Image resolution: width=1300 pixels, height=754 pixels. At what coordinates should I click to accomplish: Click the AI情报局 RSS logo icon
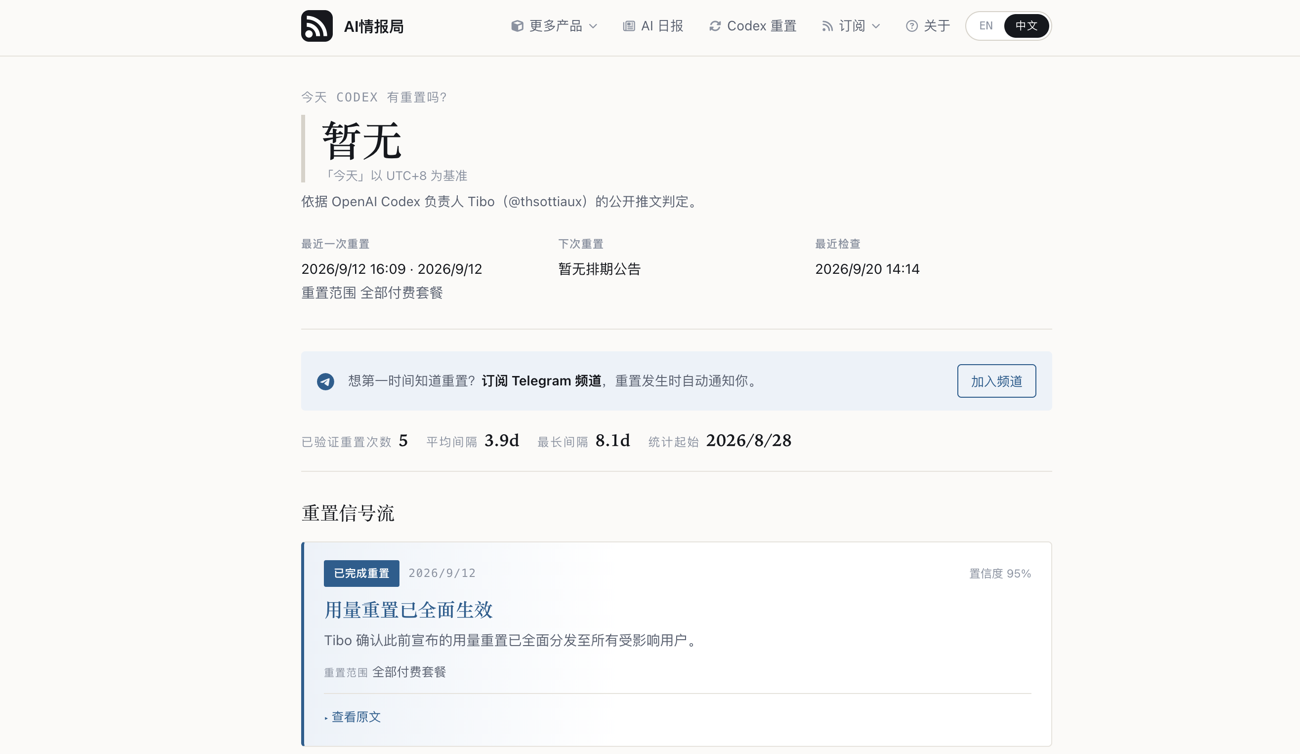(x=317, y=26)
